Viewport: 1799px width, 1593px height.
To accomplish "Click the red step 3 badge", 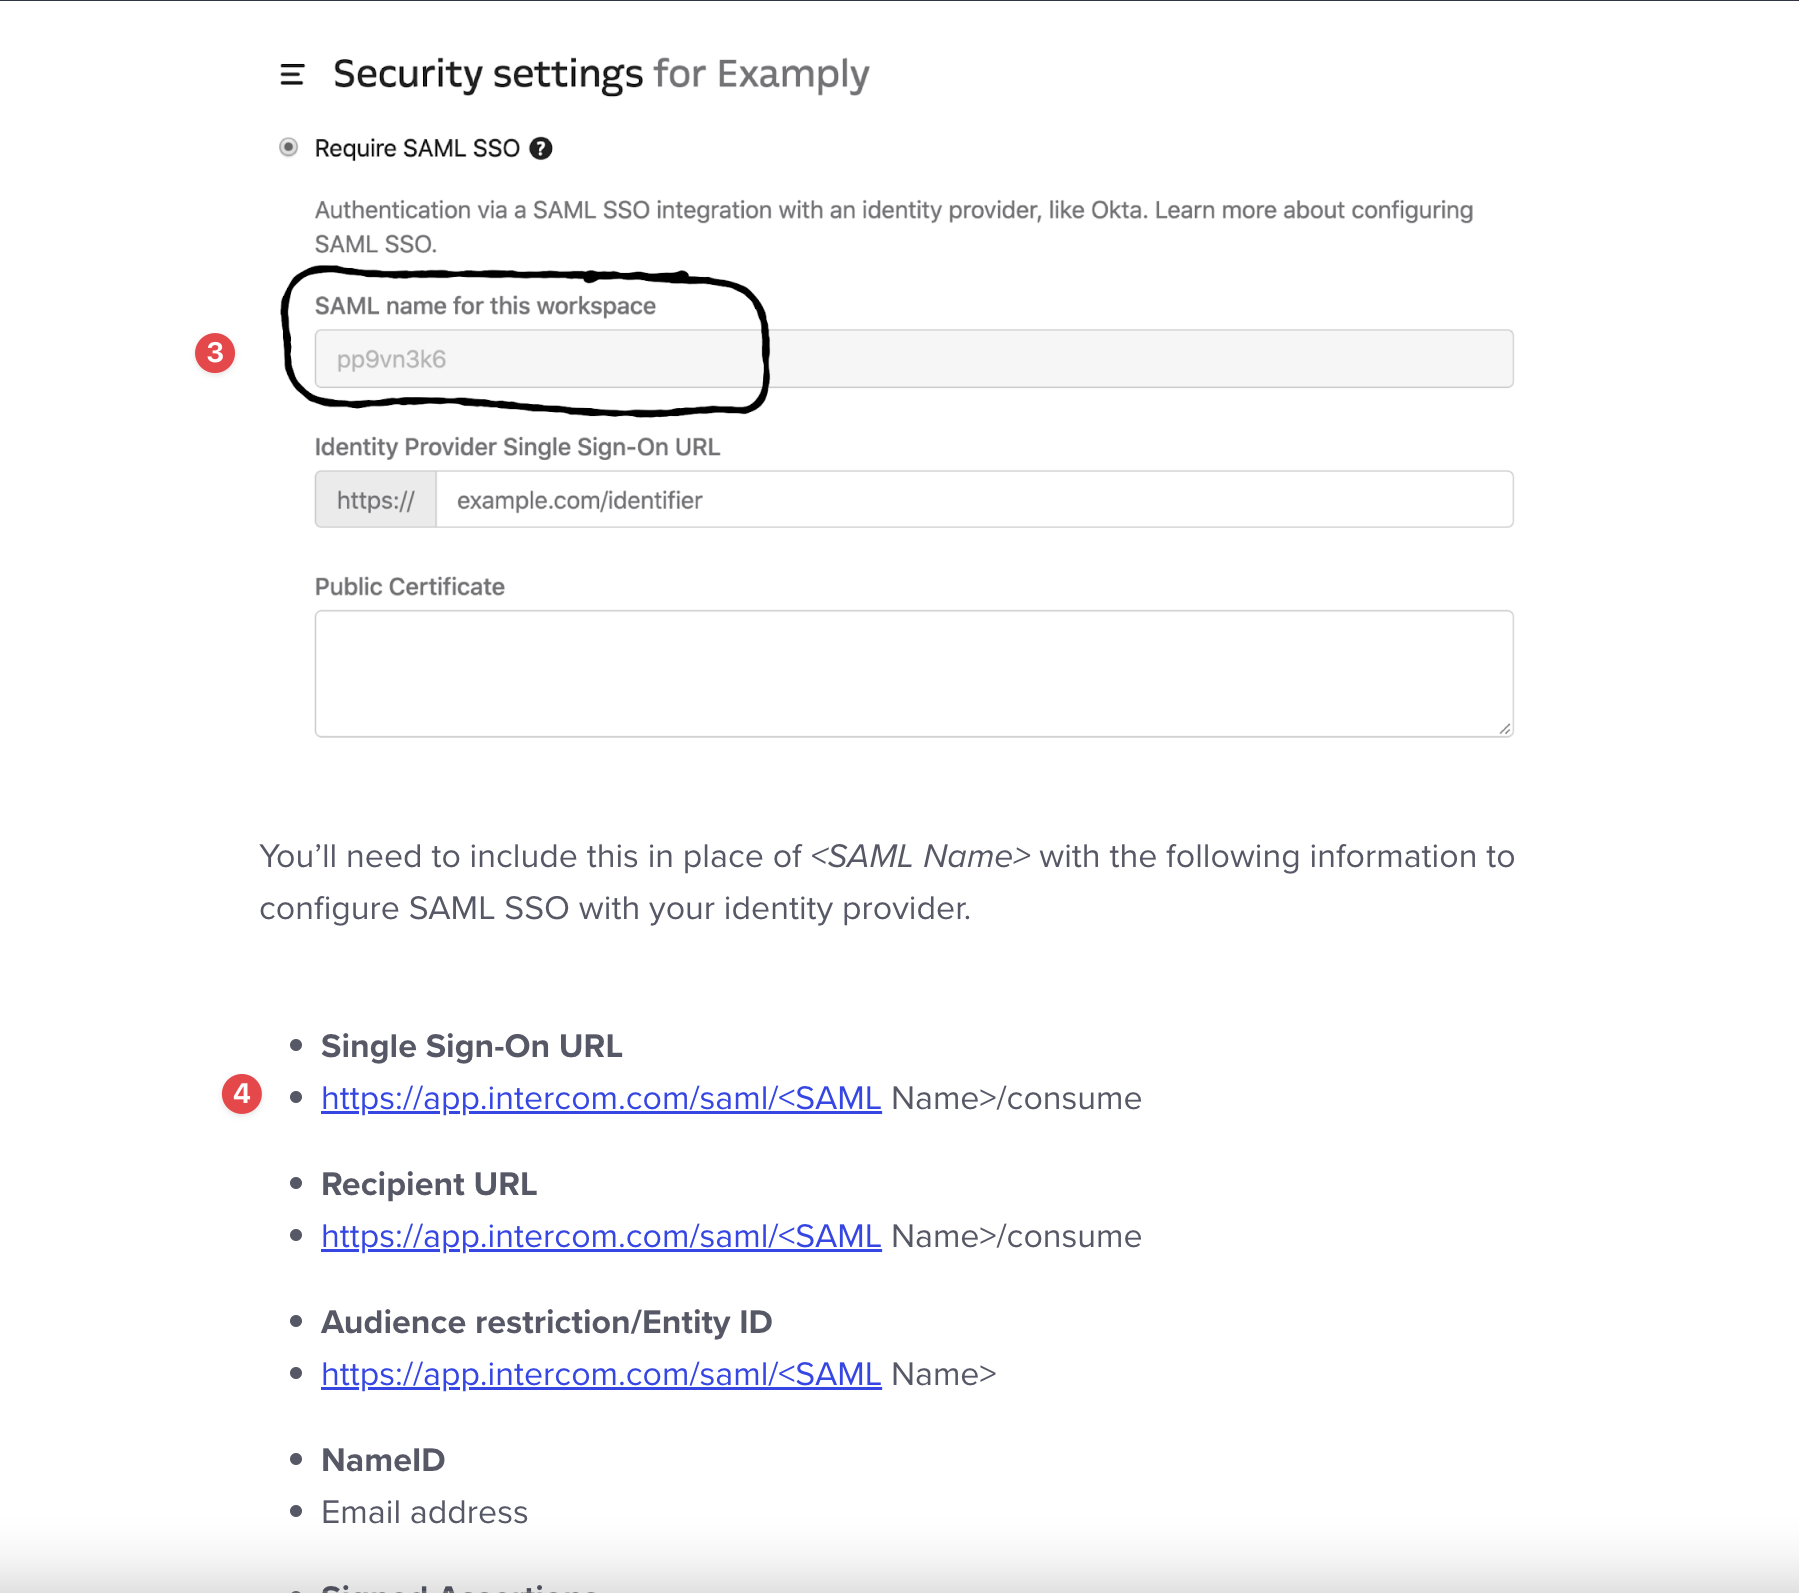I will point(215,353).
